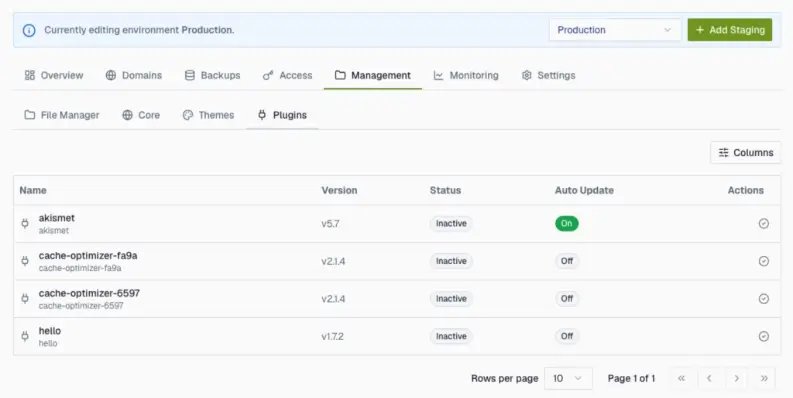Screen dimensions: 793x398
Task: Open actions icon for akismet row
Action: point(764,224)
